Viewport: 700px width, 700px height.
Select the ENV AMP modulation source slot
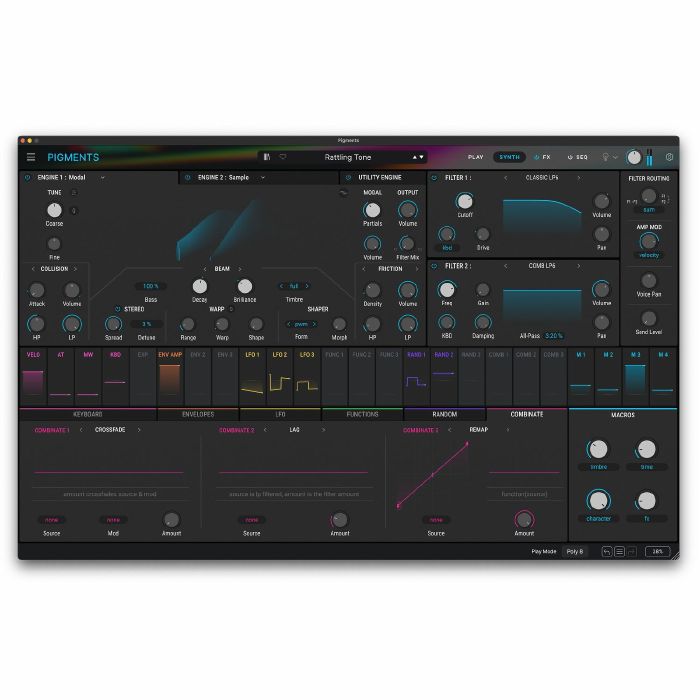pos(170,377)
